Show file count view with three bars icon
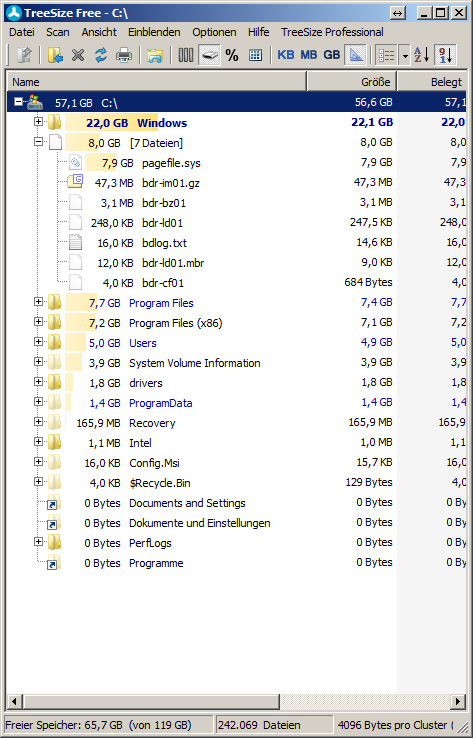This screenshot has height=738, width=473. point(185,56)
